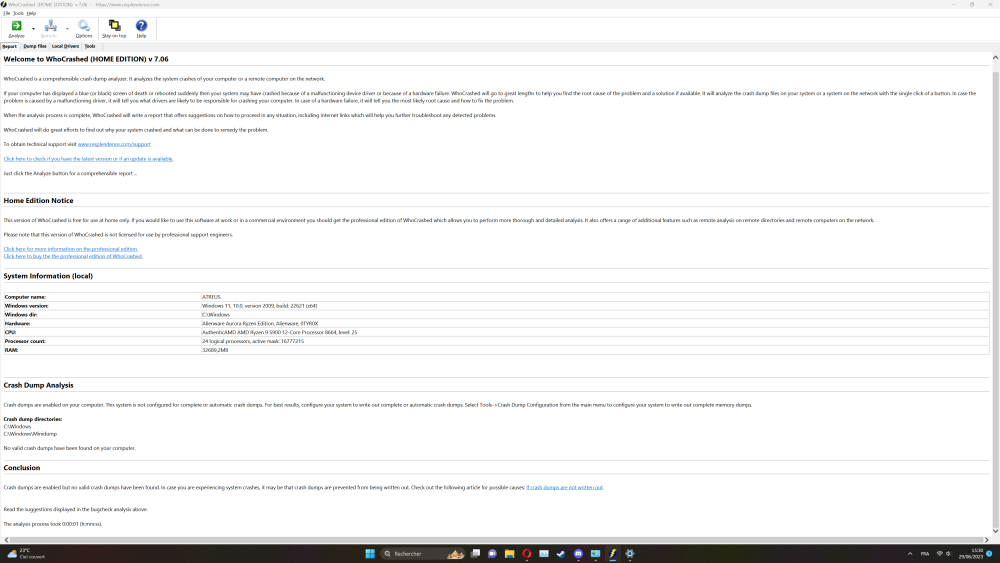
Task: Click the vertical scrollbar down arrow
Action: pyautogui.click(x=995, y=530)
